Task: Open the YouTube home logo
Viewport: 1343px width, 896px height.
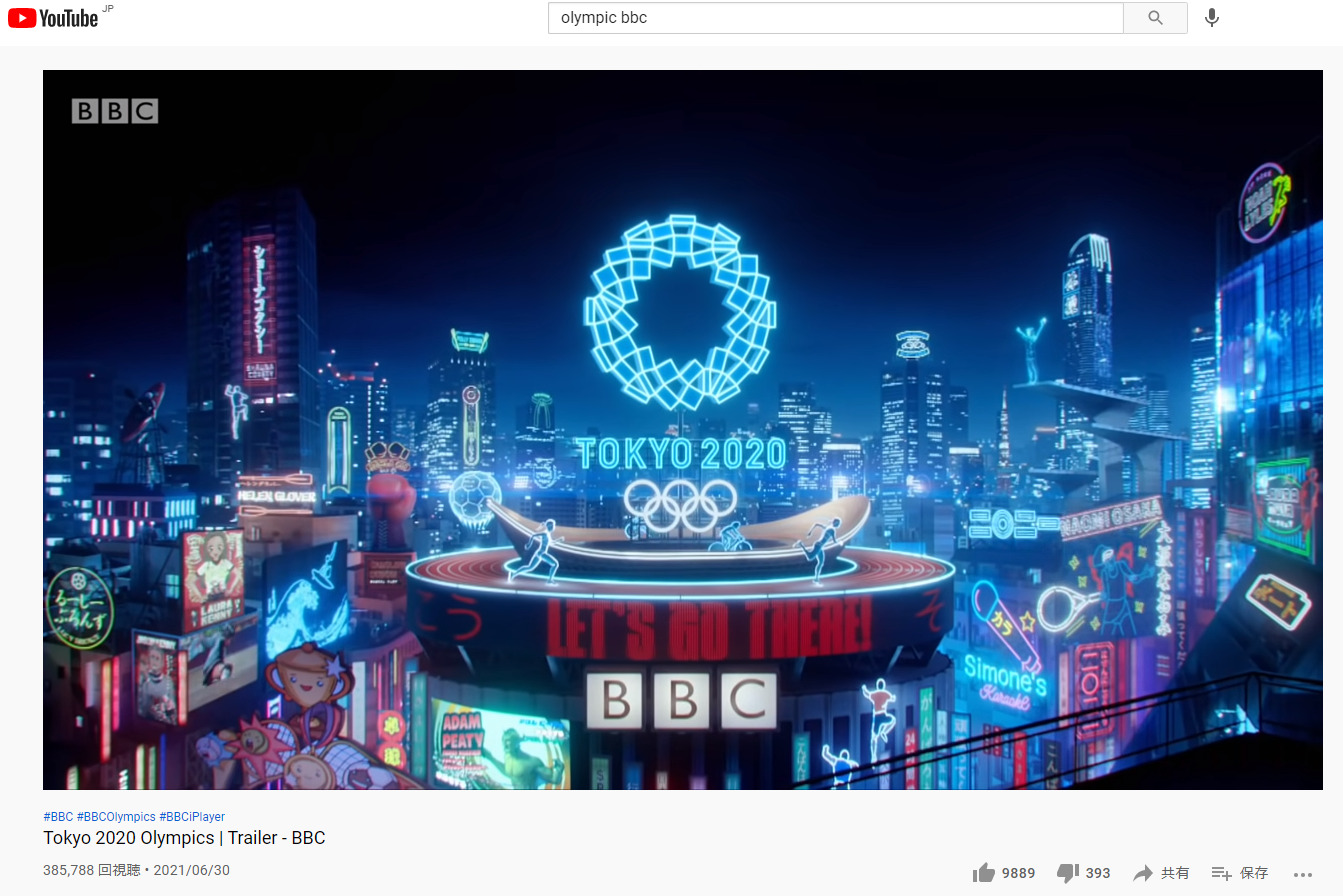Action: click(53, 18)
